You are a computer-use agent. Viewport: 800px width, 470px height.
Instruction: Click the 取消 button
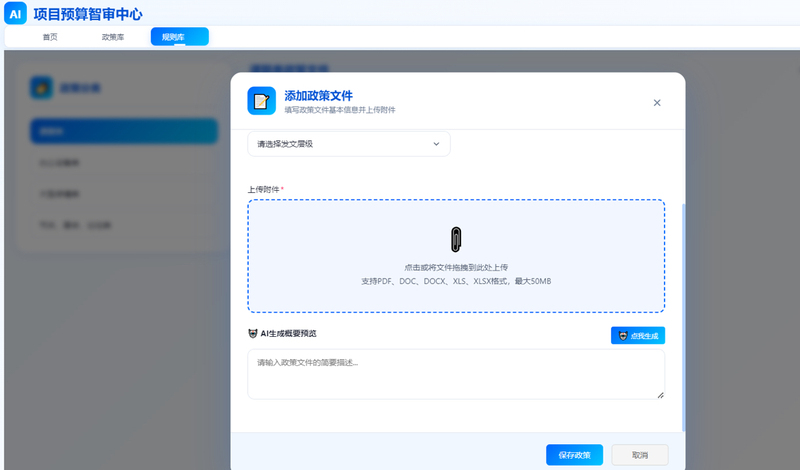(x=640, y=455)
